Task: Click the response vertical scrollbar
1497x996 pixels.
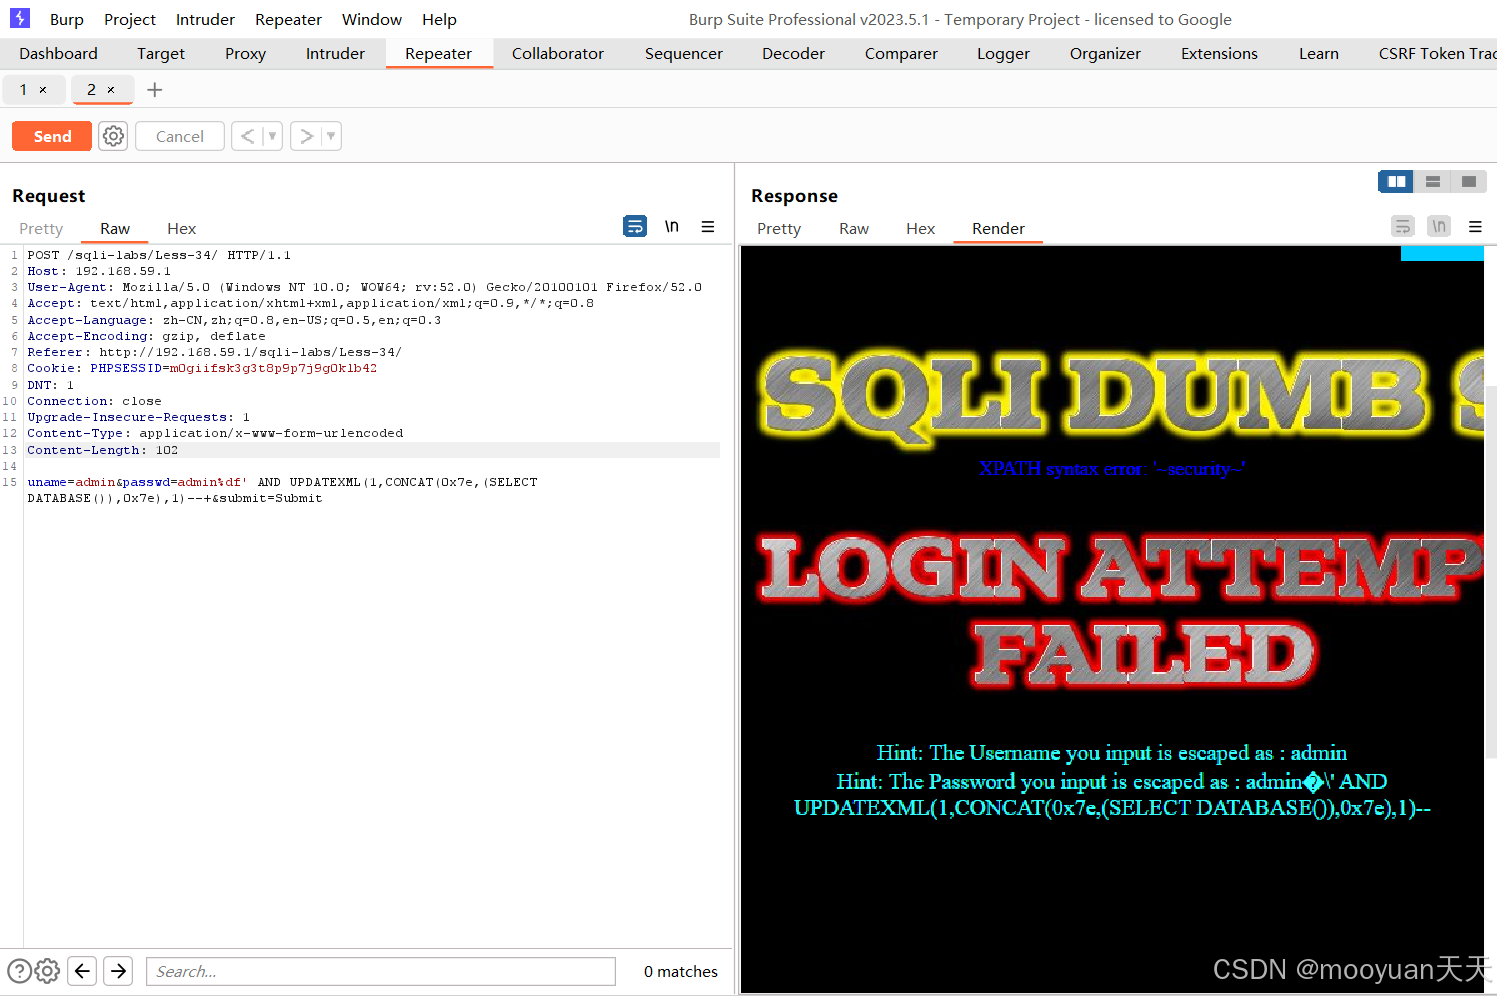Action: tap(1490, 570)
